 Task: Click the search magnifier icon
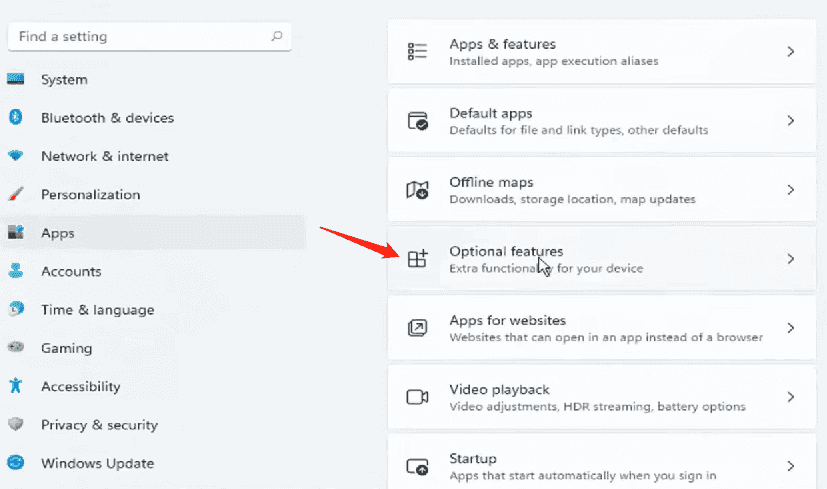pyautogui.click(x=277, y=36)
